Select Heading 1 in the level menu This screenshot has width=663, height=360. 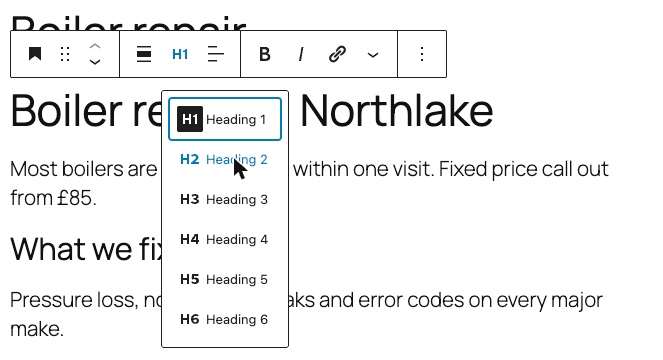225,119
